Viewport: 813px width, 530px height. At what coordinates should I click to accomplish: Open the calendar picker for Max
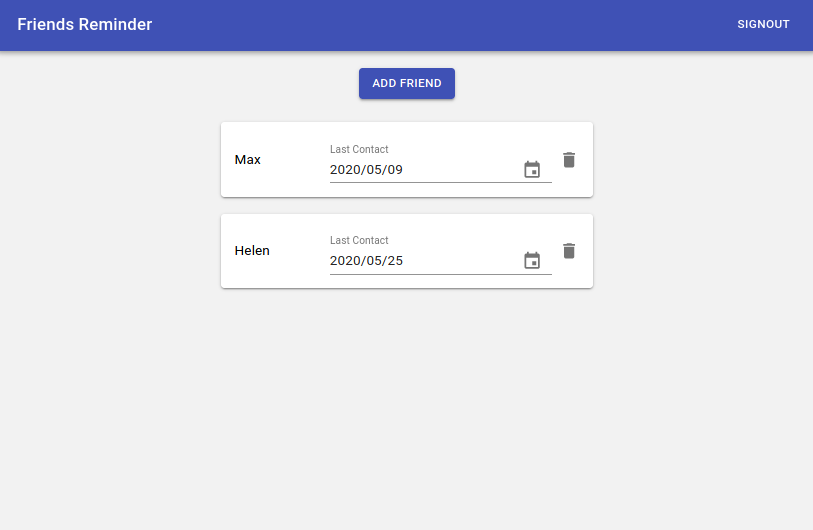(532, 170)
